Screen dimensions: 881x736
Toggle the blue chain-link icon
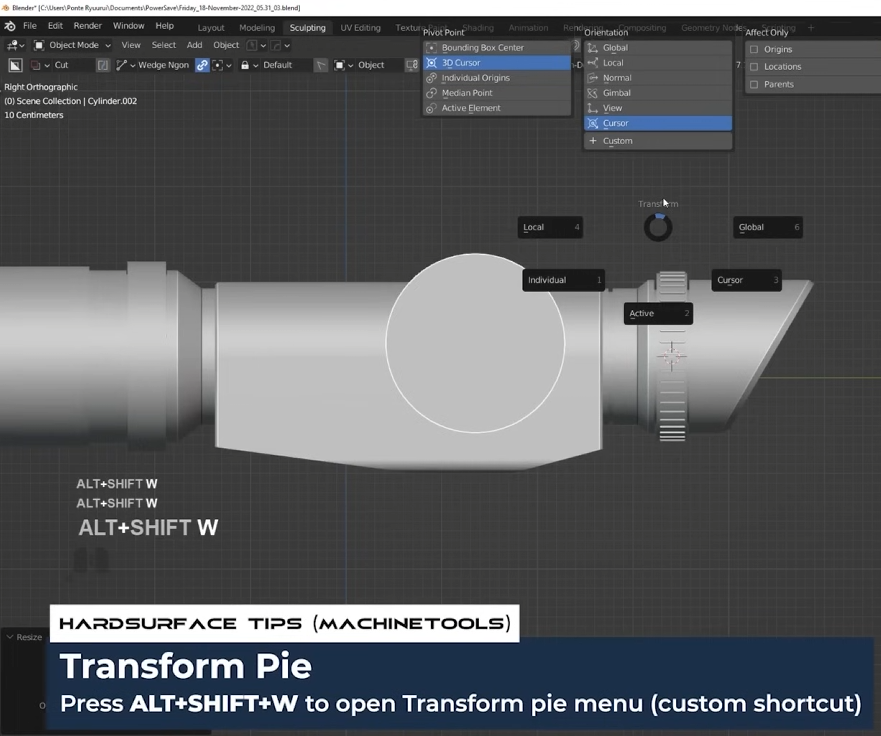[202, 65]
